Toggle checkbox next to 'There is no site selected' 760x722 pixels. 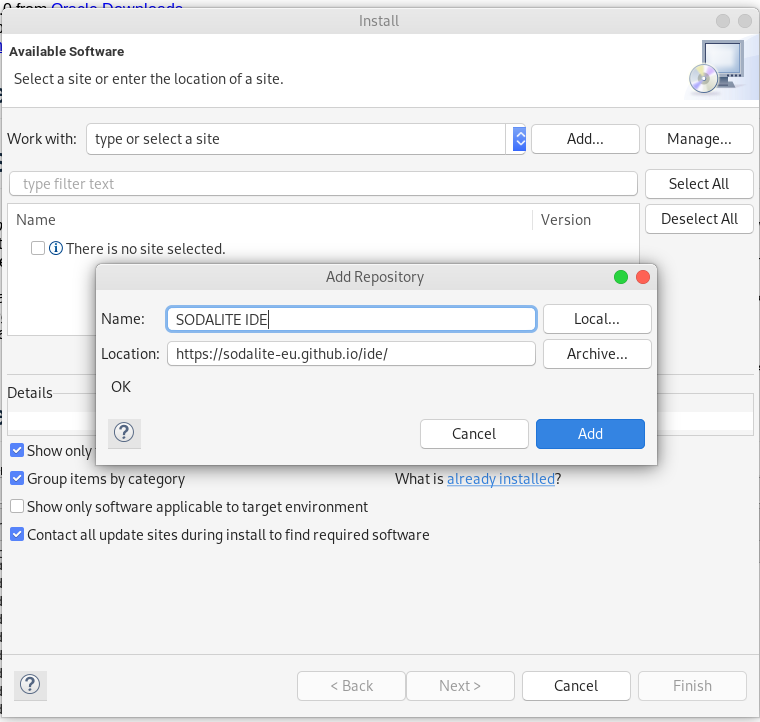click(38, 248)
